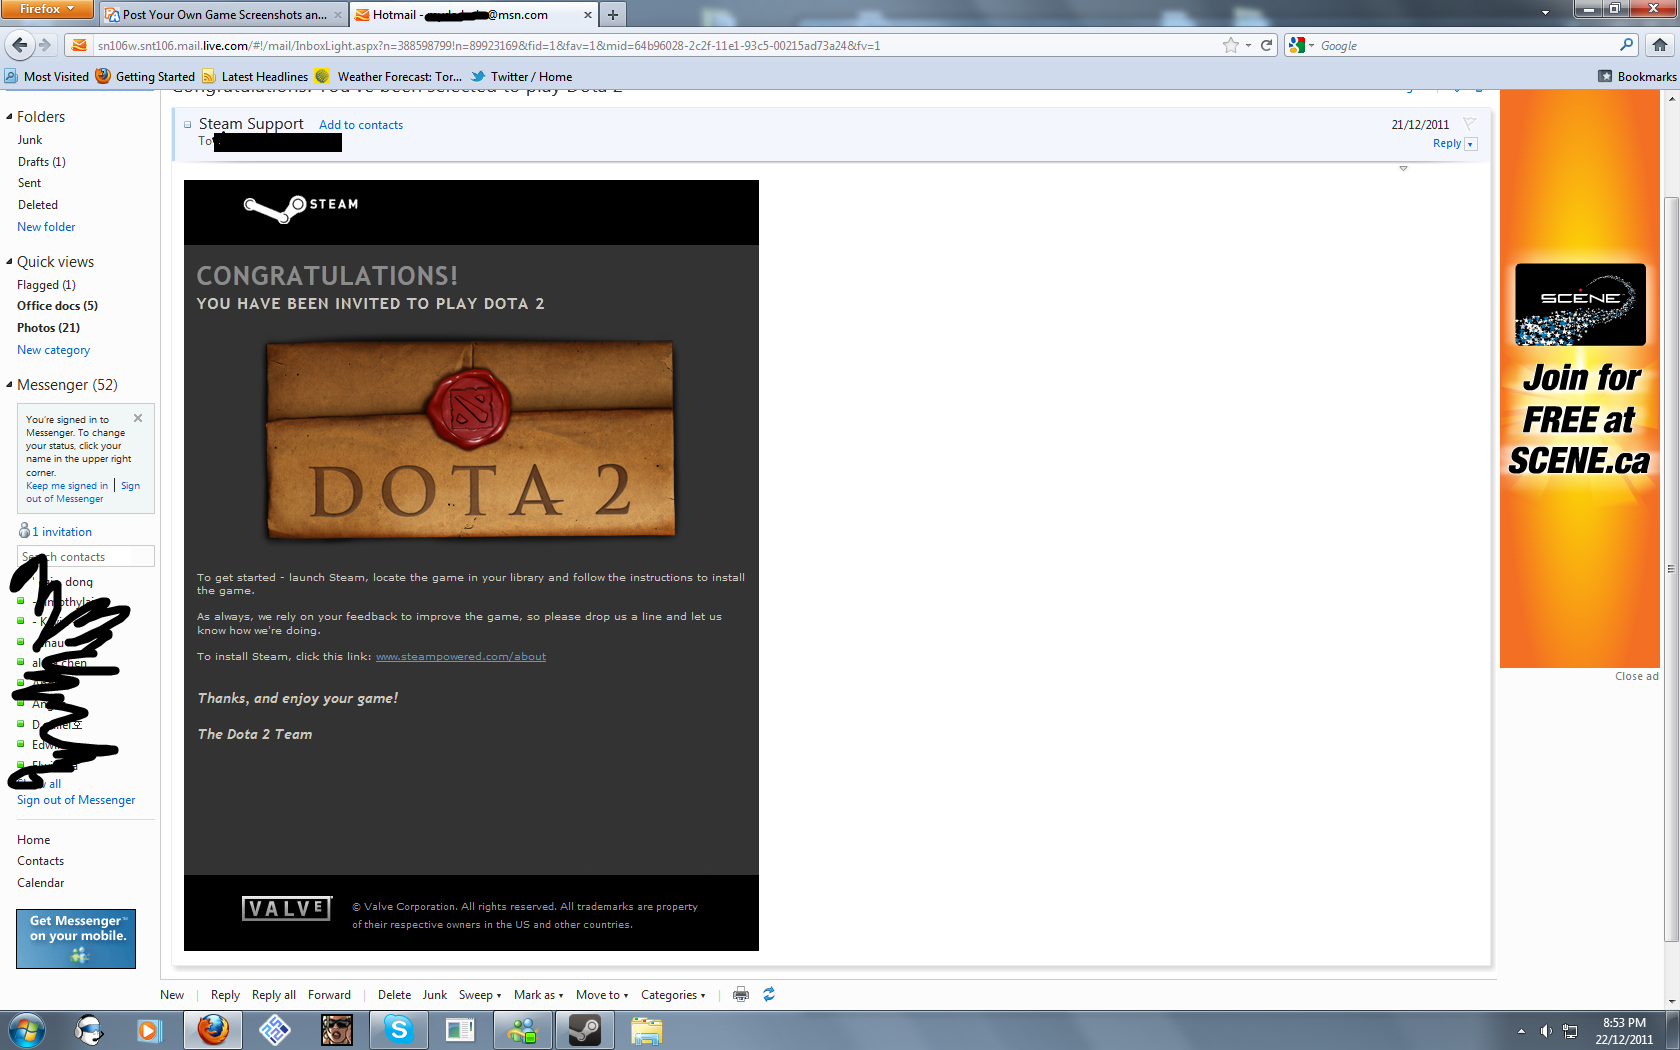Viewport: 1680px width, 1050px height.
Task: Open Windows Media Player taskbar icon
Action: pos(149,1030)
